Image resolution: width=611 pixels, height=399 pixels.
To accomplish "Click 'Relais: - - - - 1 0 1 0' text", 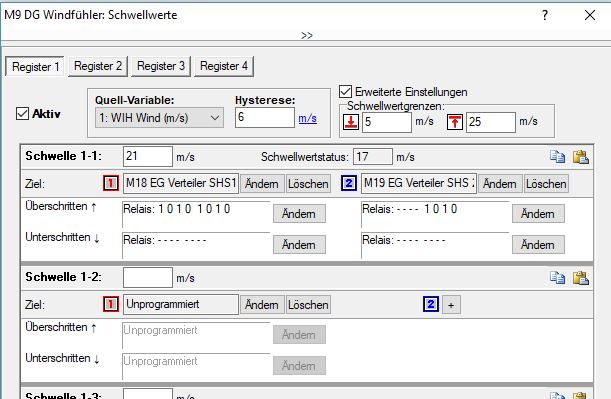I will [410, 209].
